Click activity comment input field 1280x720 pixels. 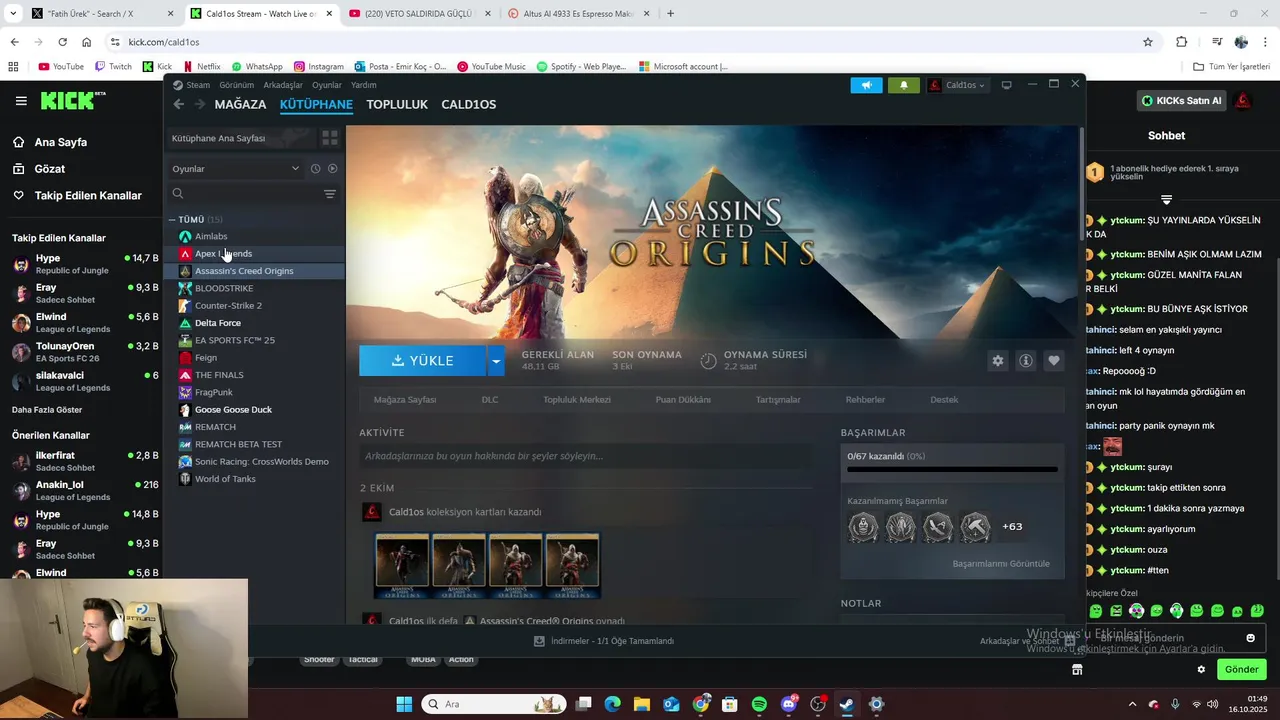click(x=585, y=456)
